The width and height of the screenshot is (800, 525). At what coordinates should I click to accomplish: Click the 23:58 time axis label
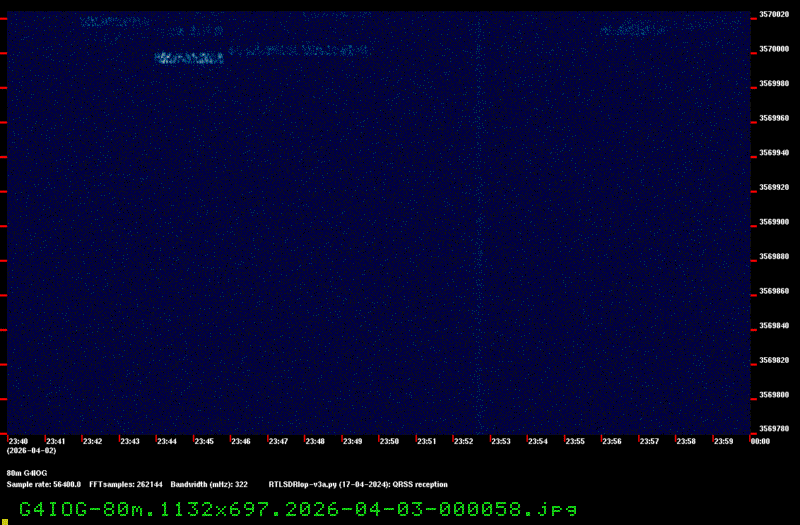pos(686,441)
